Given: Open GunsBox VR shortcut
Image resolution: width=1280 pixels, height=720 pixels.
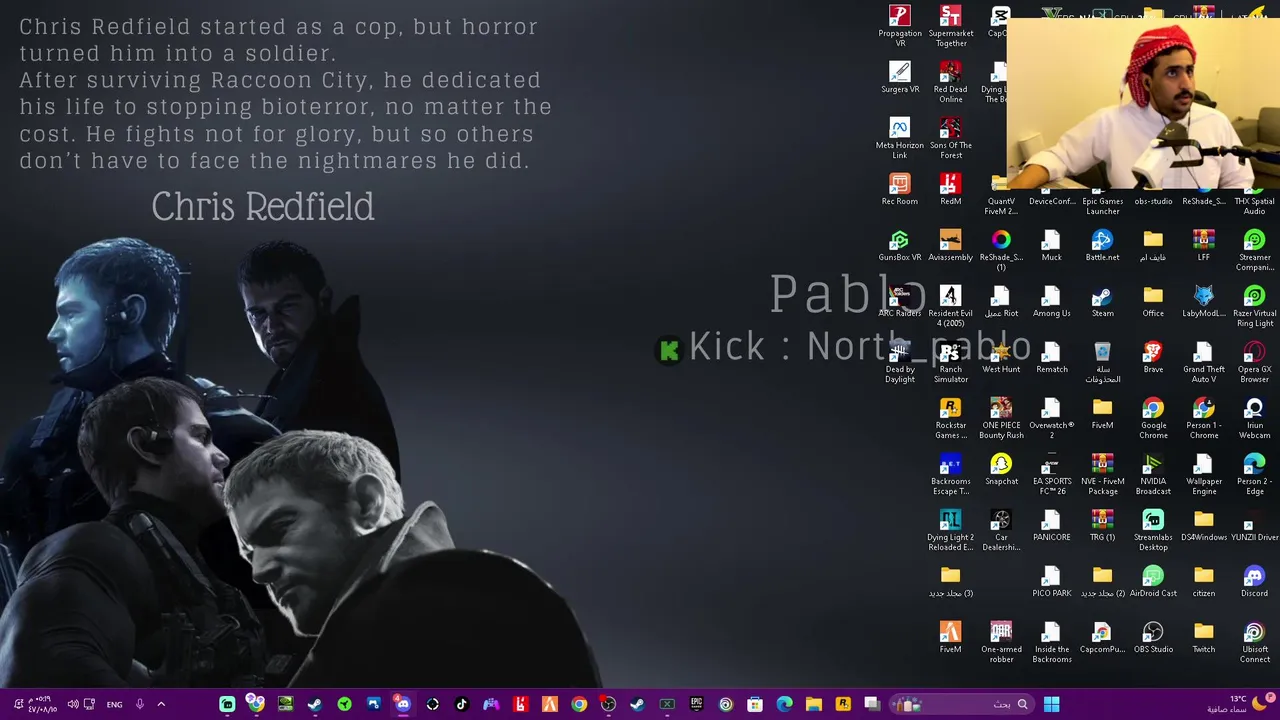Looking at the screenshot, I should (900, 245).
